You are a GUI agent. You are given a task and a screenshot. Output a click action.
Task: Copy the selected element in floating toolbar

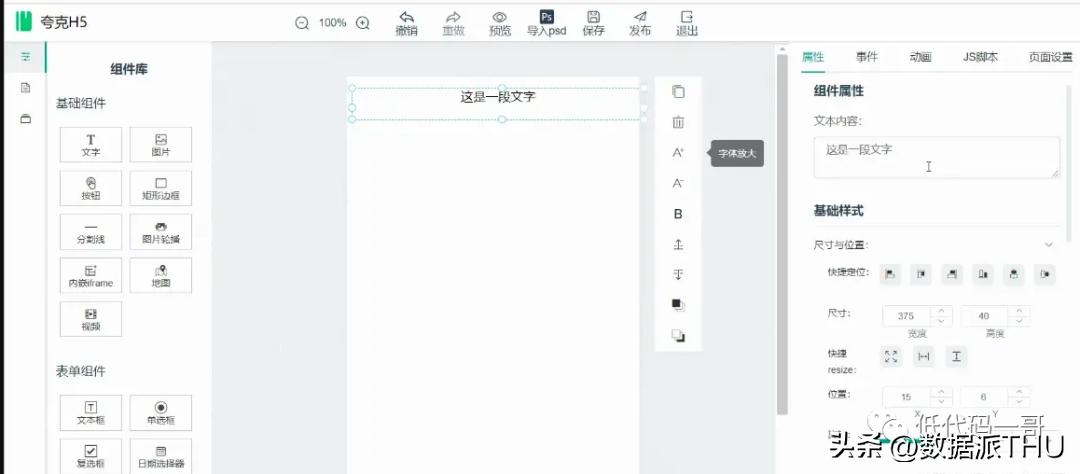[678, 92]
